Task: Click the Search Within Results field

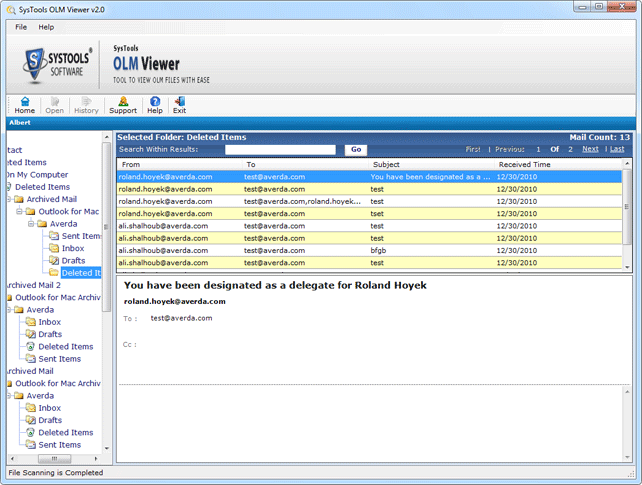Action: (x=280, y=149)
